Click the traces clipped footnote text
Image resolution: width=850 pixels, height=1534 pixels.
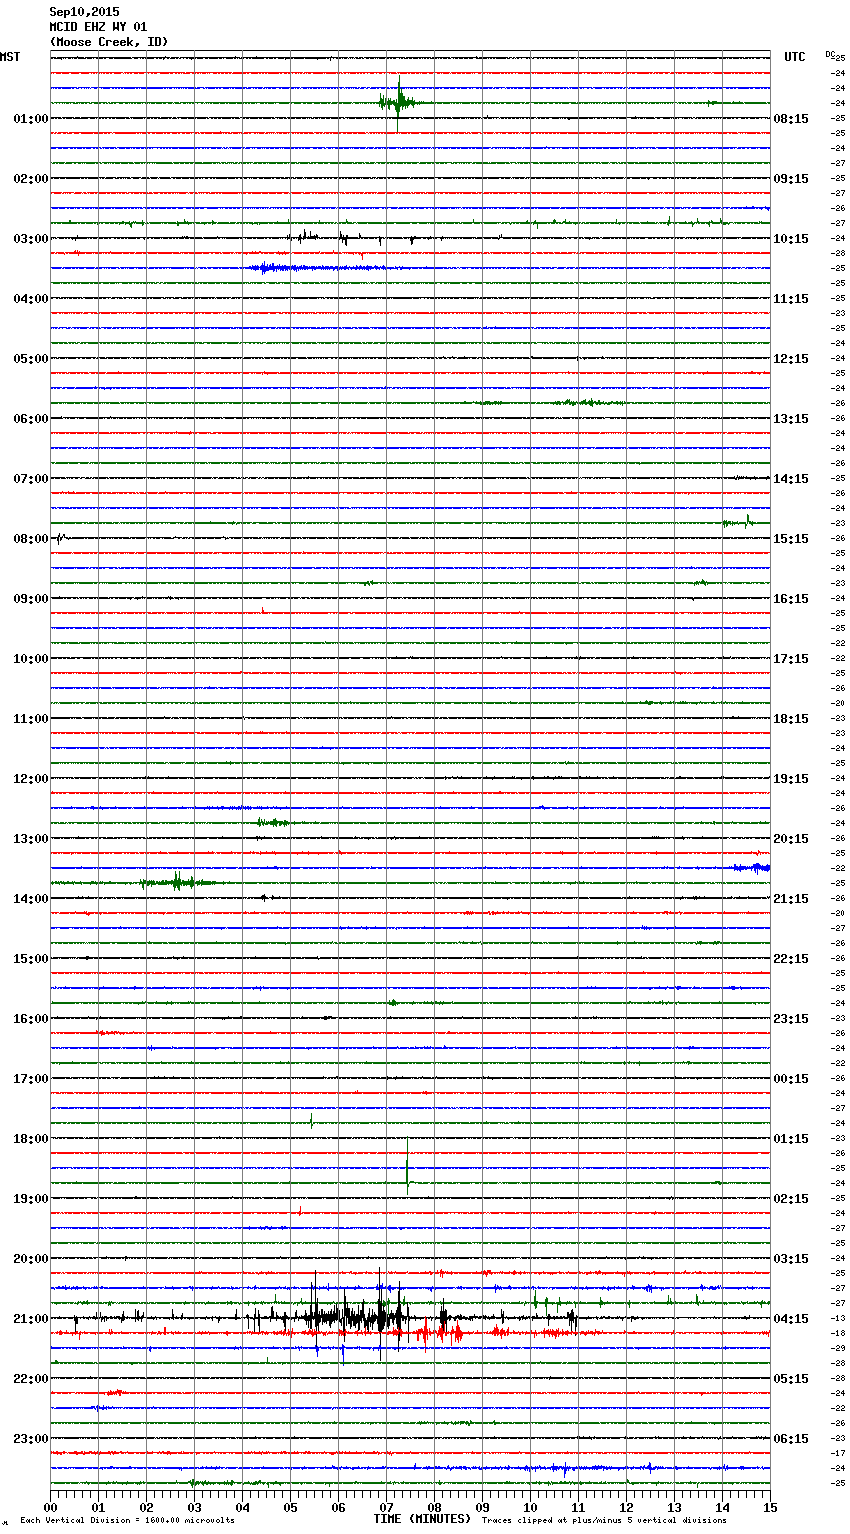click(x=604, y=1521)
